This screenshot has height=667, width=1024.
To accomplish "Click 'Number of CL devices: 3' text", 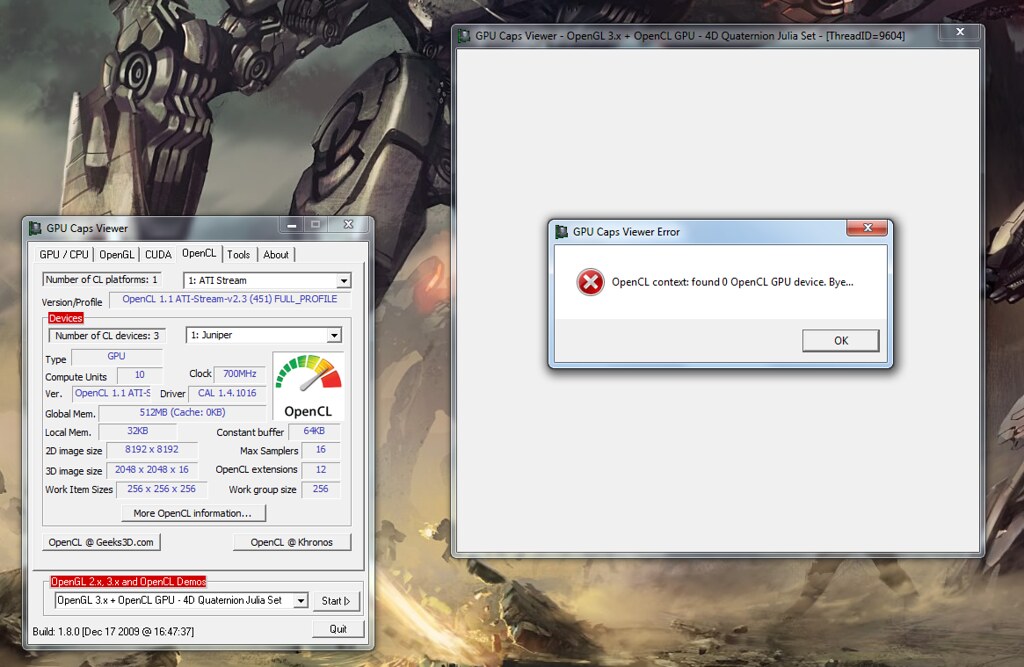I will [107, 336].
